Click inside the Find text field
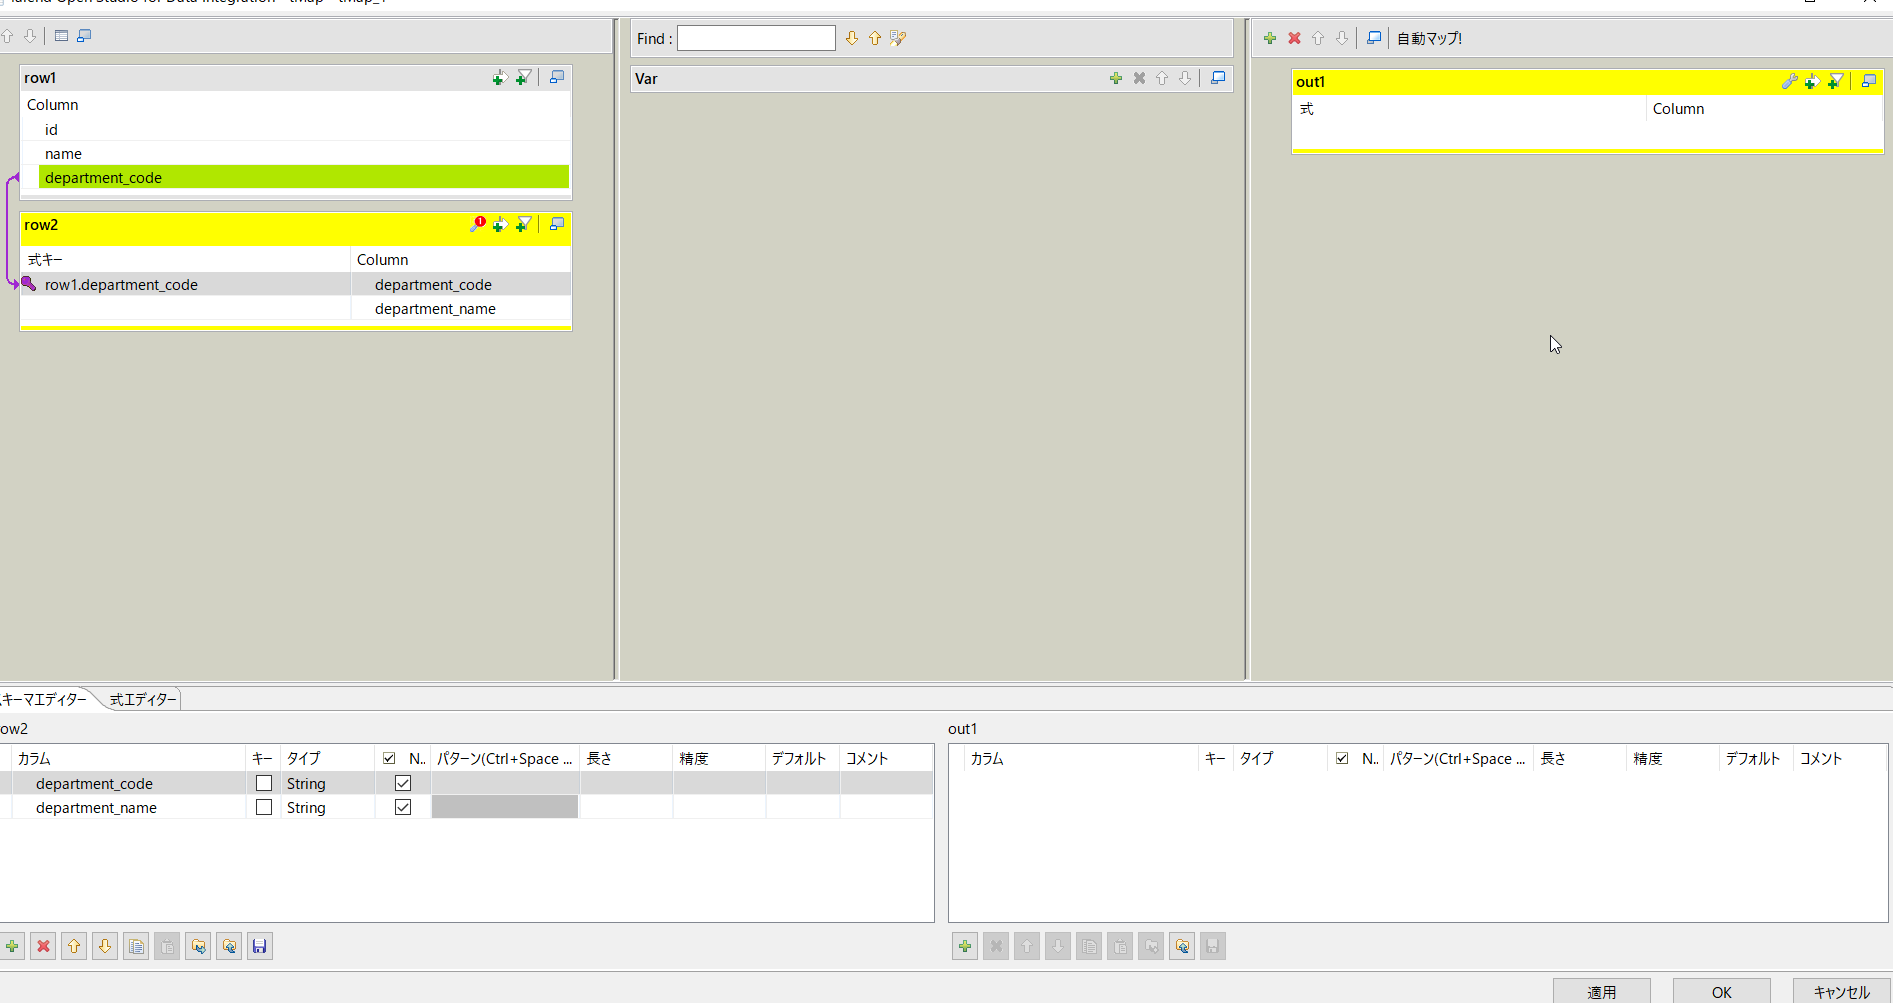This screenshot has height=1003, width=1893. pyautogui.click(x=756, y=38)
